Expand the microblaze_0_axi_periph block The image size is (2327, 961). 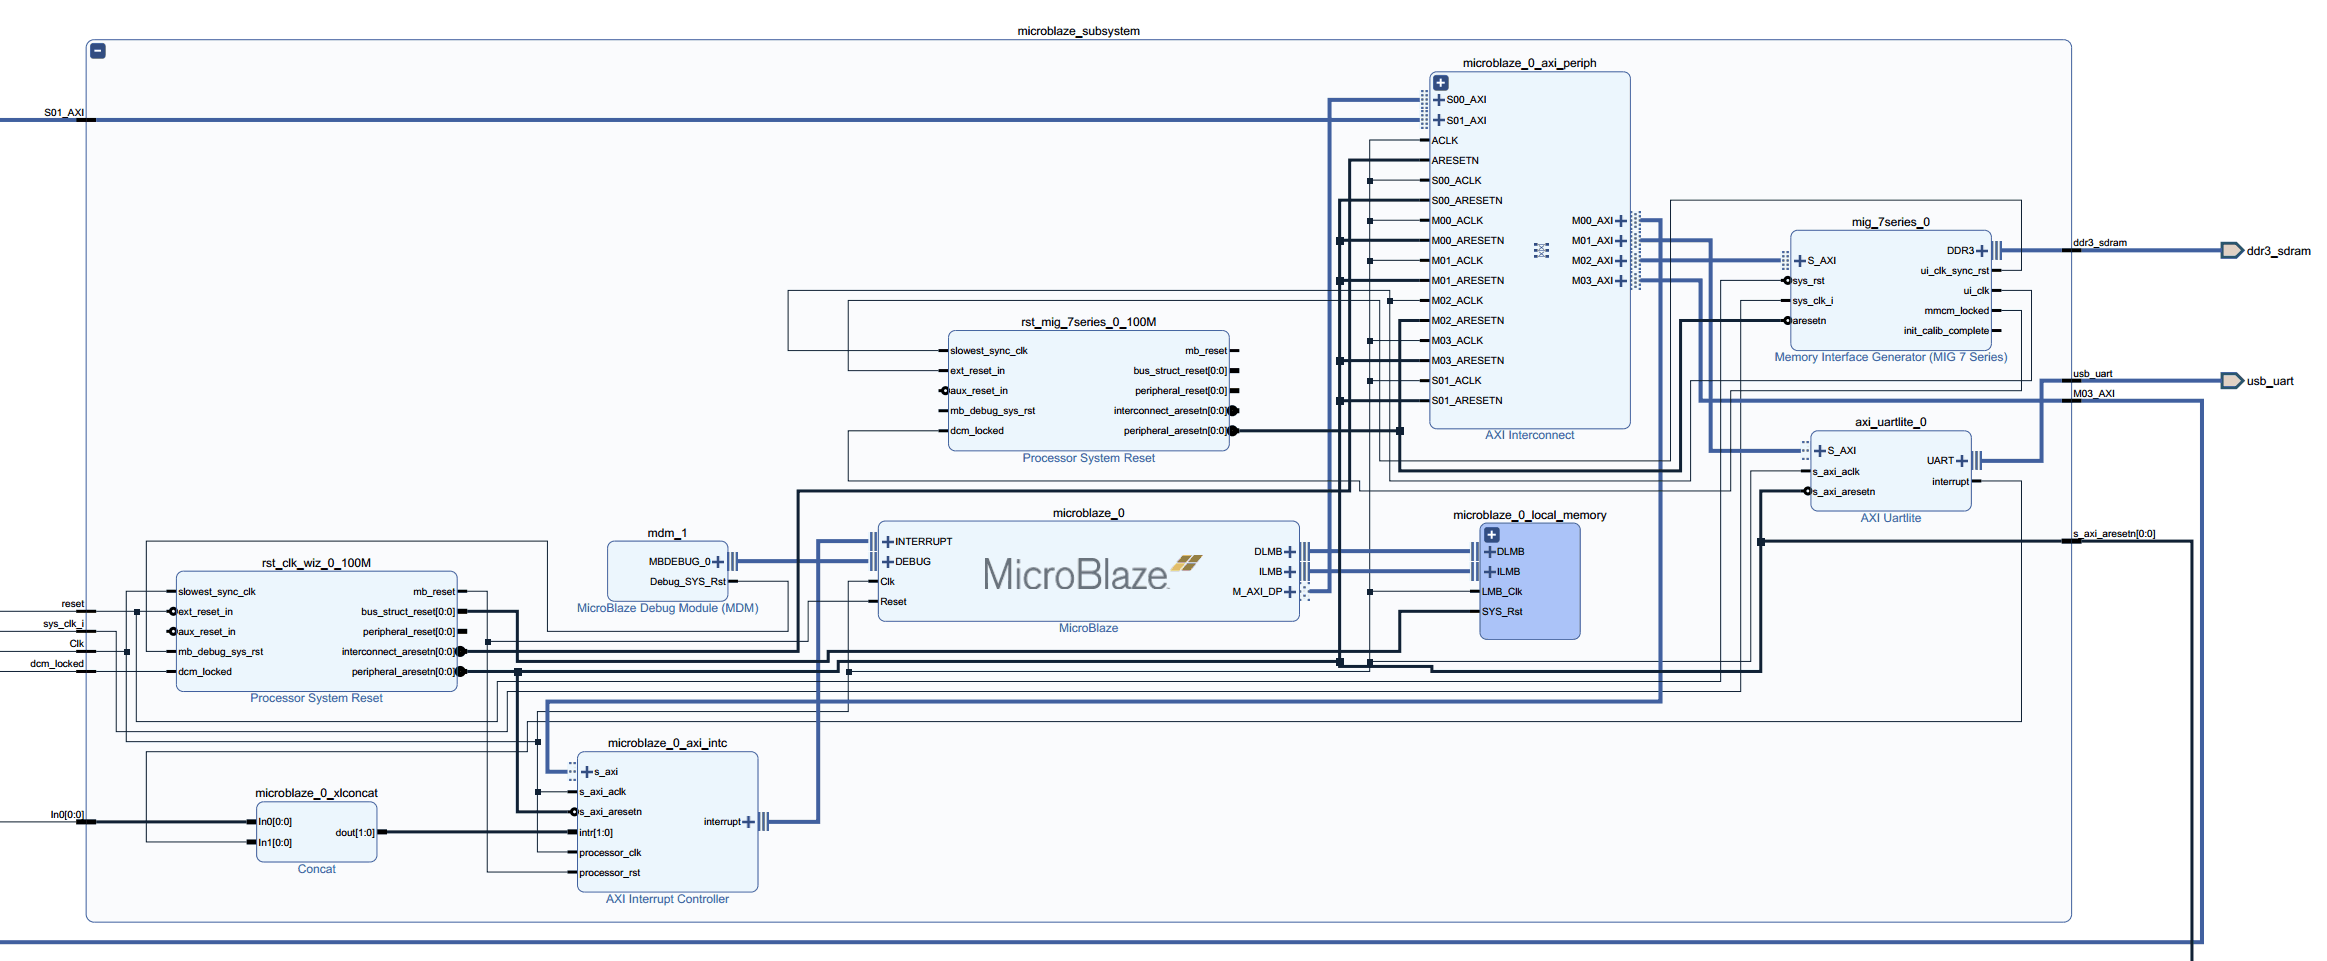click(x=1441, y=83)
